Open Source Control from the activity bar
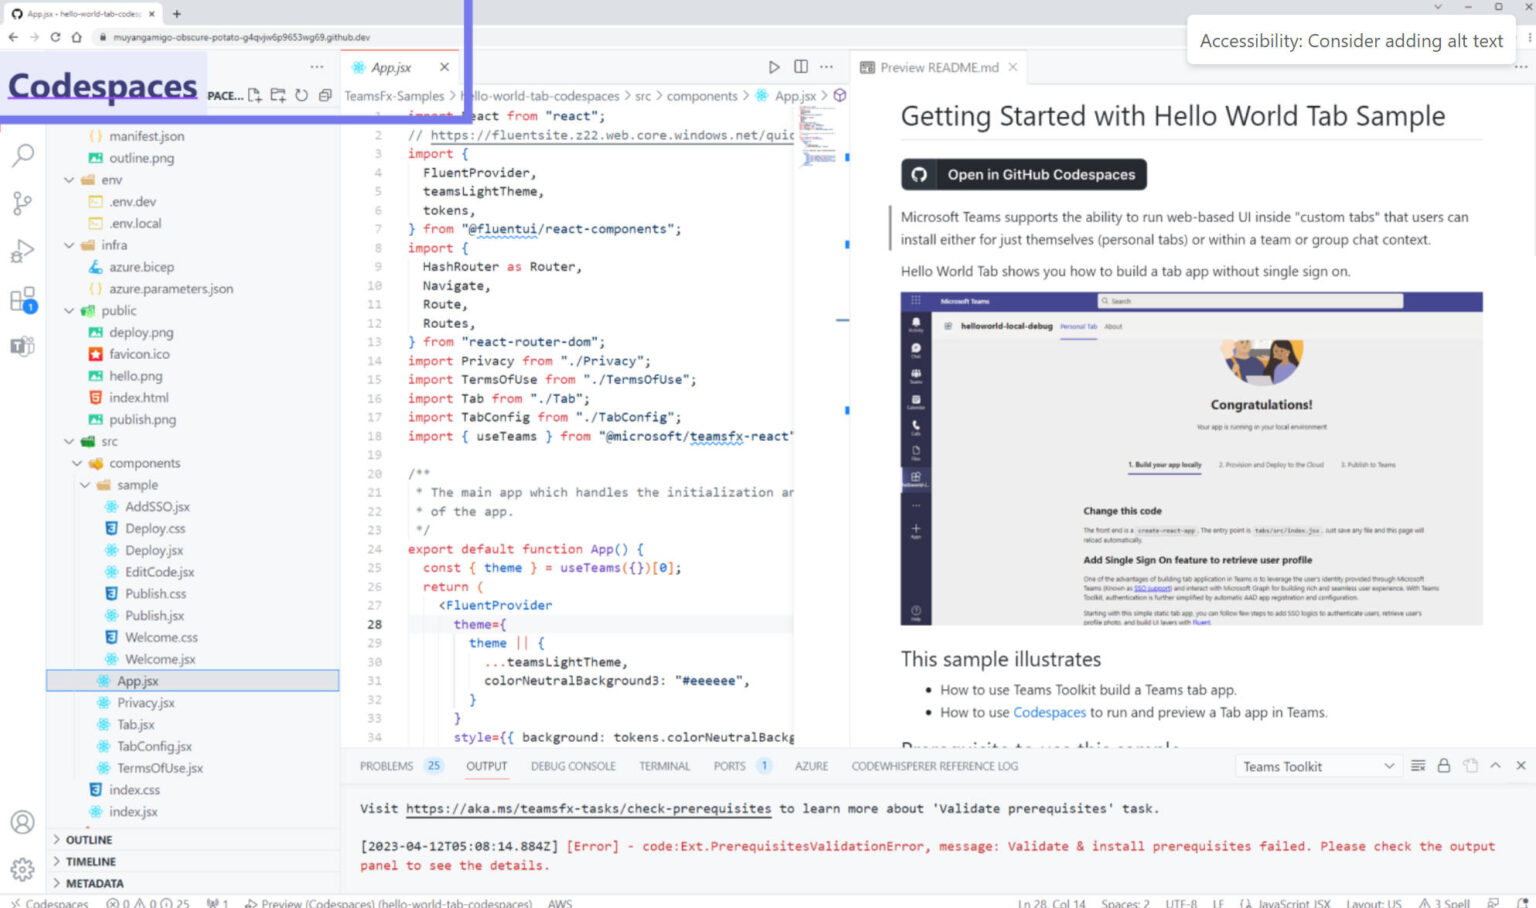1536x908 pixels. point(22,203)
